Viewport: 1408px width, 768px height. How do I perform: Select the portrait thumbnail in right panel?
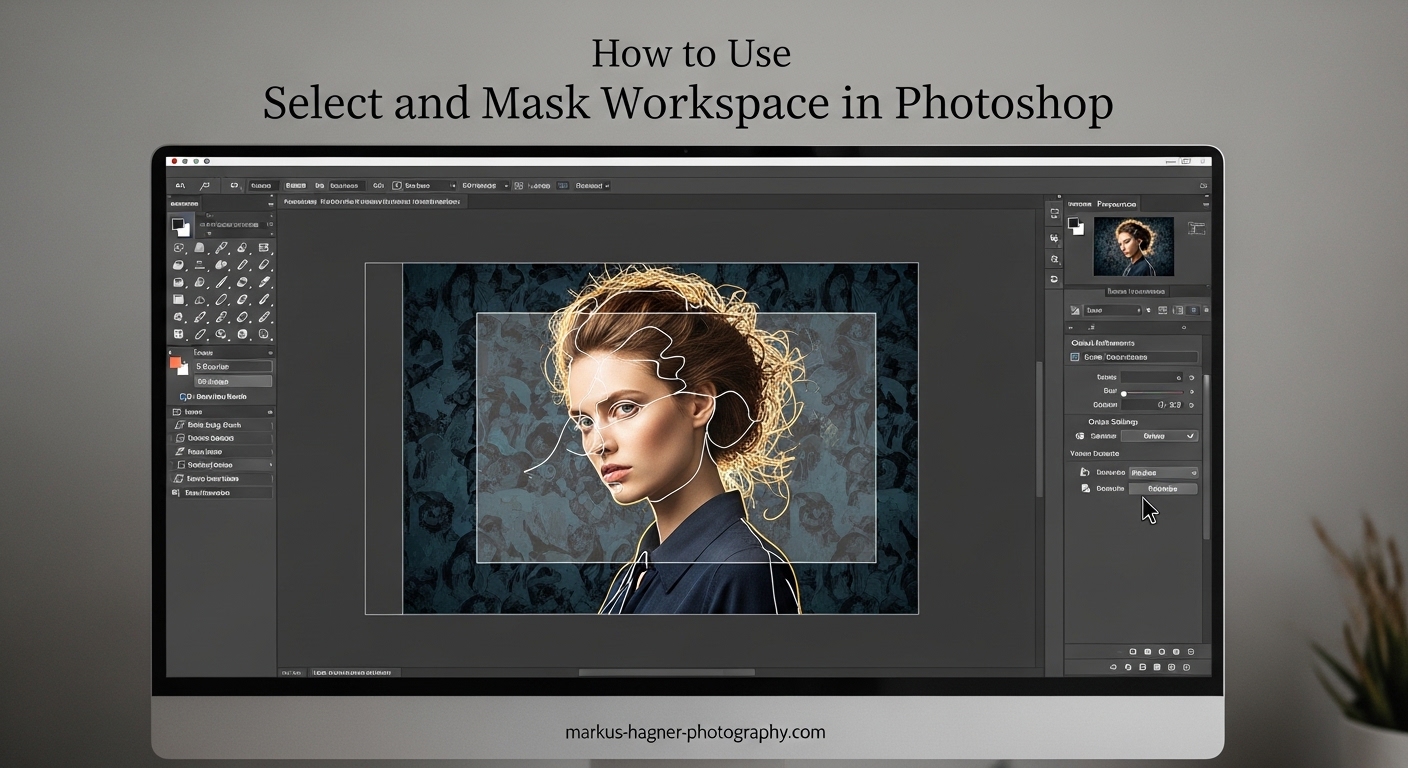click(1133, 246)
